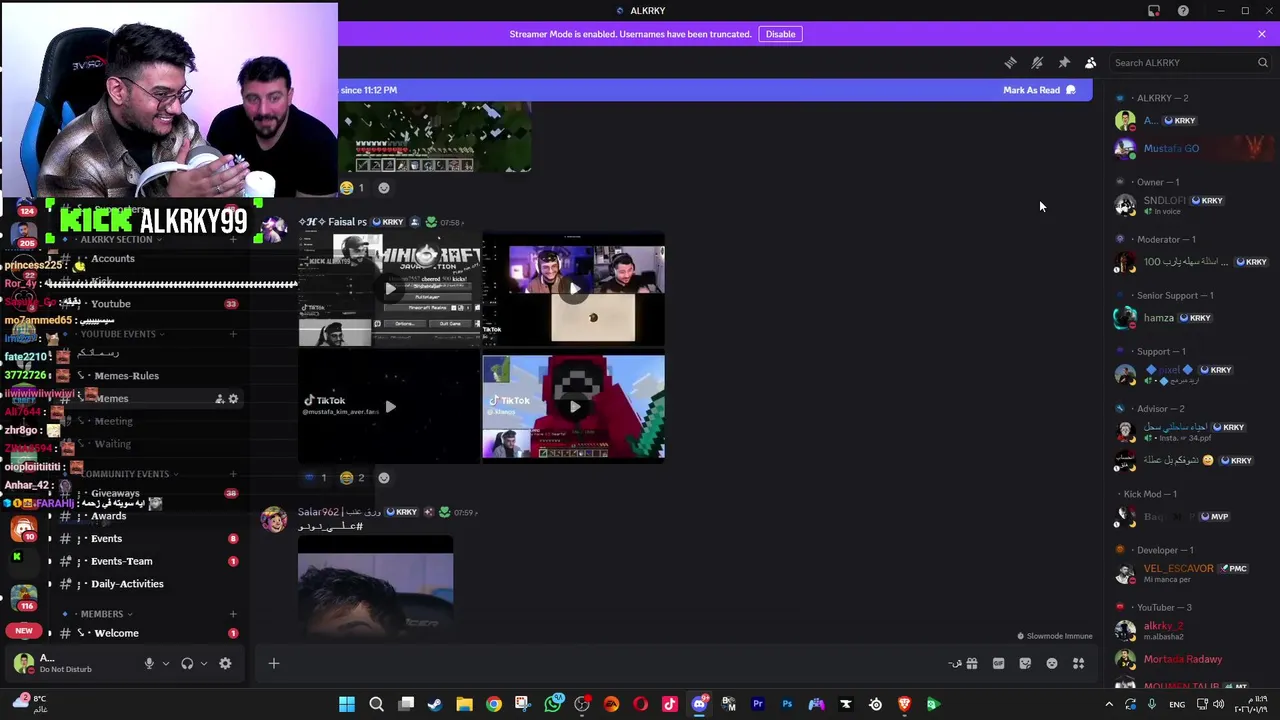Open the gift icon in message bar
Image resolution: width=1280 pixels, height=720 pixels.
point(971,663)
